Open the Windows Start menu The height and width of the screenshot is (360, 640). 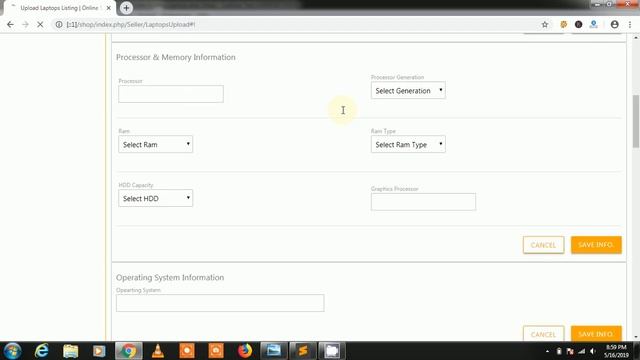click(12, 351)
